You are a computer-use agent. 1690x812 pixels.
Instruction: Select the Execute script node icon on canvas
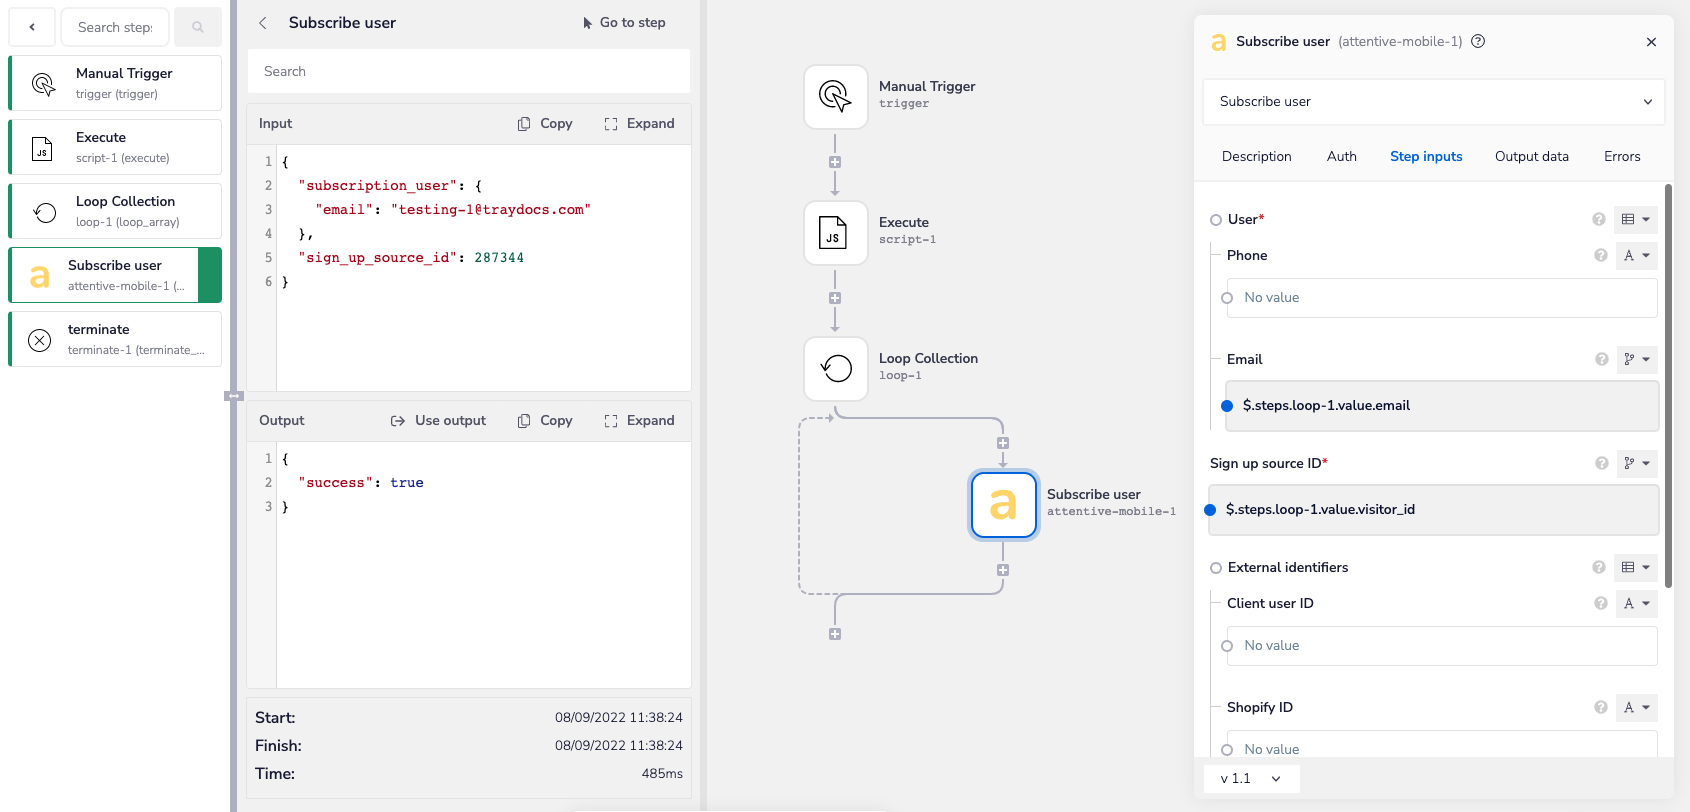coord(835,233)
